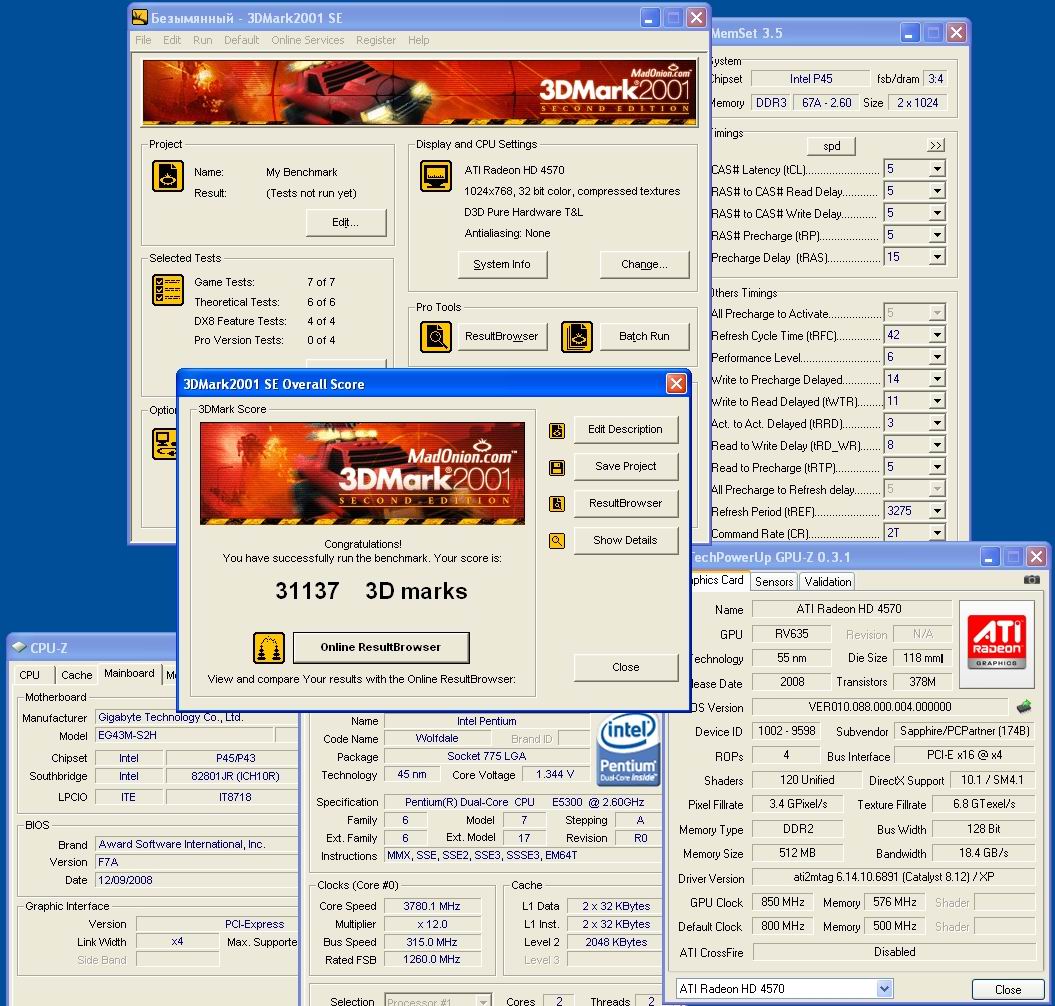The width and height of the screenshot is (1055, 1006).
Task: Click the 3DMark2001 title bar app icon
Action: click(x=139, y=17)
